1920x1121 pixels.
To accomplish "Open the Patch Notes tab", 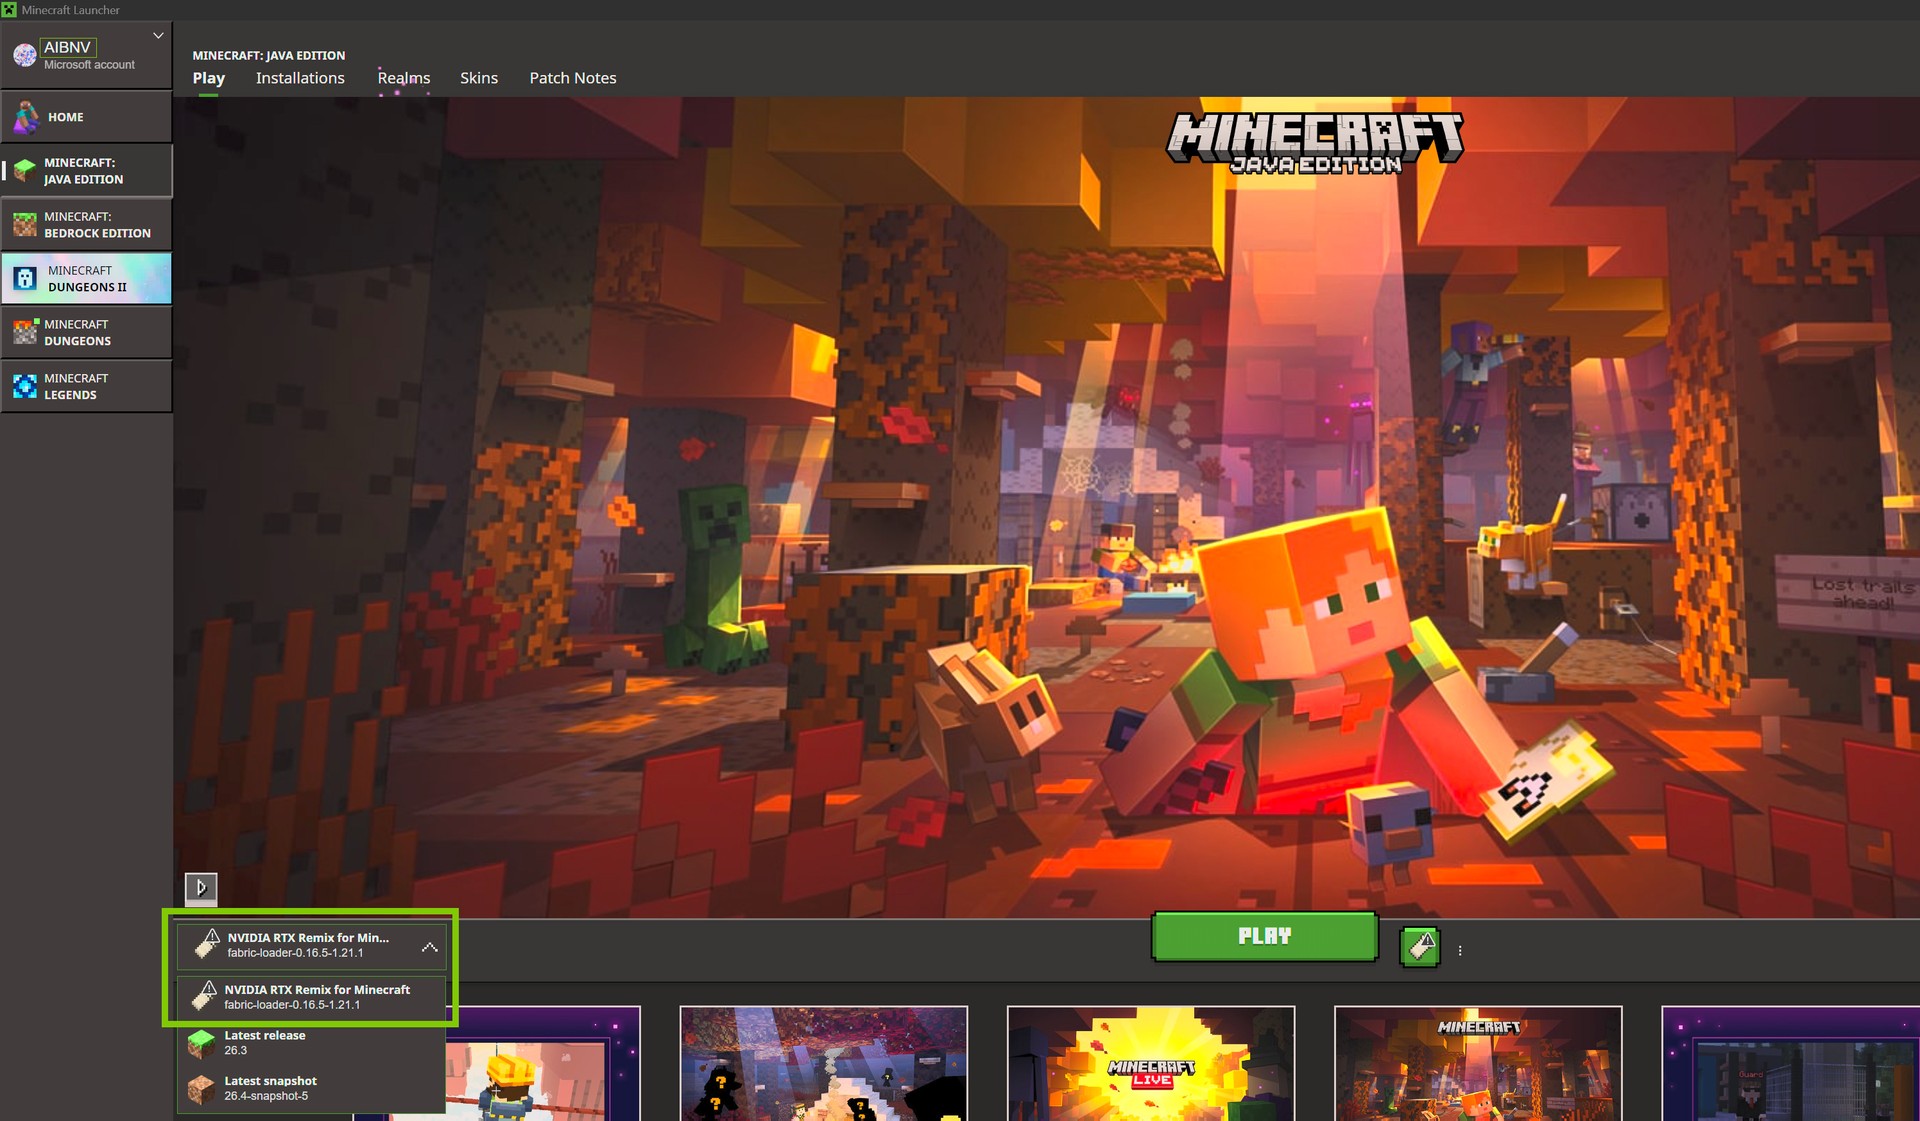I will pyautogui.click(x=573, y=78).
